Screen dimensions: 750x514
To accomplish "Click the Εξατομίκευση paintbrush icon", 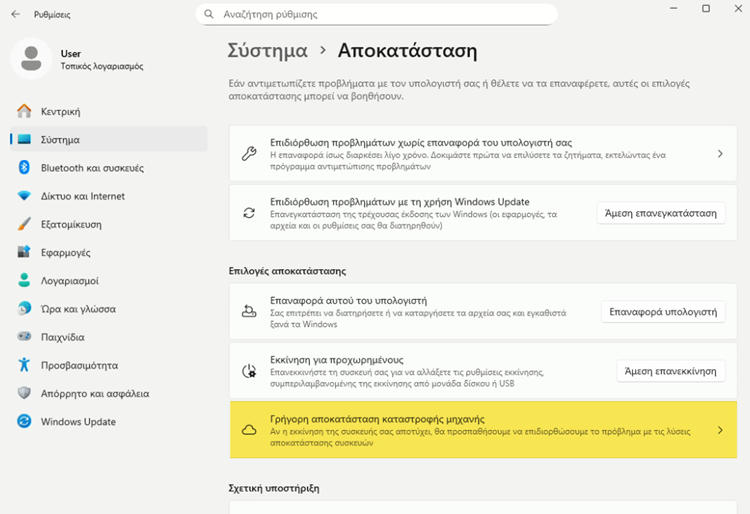I will (24, 224).
